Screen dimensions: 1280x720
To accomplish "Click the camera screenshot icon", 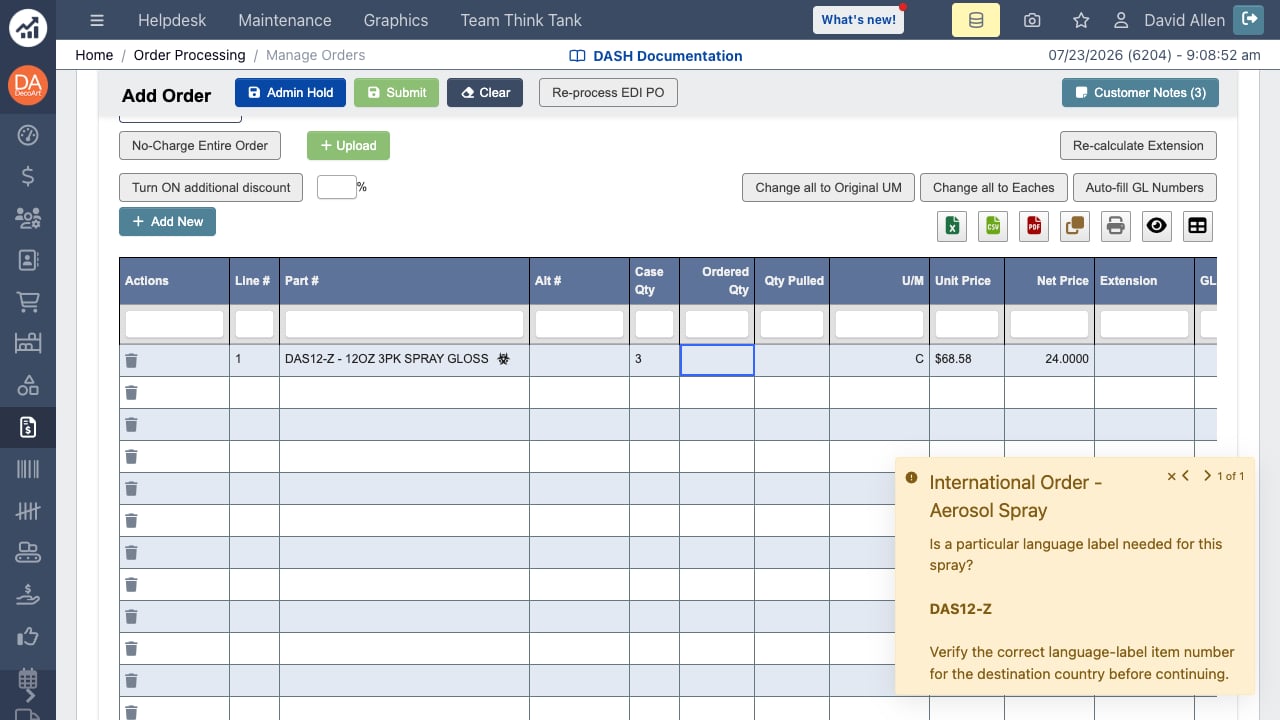I will point(1032,20).
